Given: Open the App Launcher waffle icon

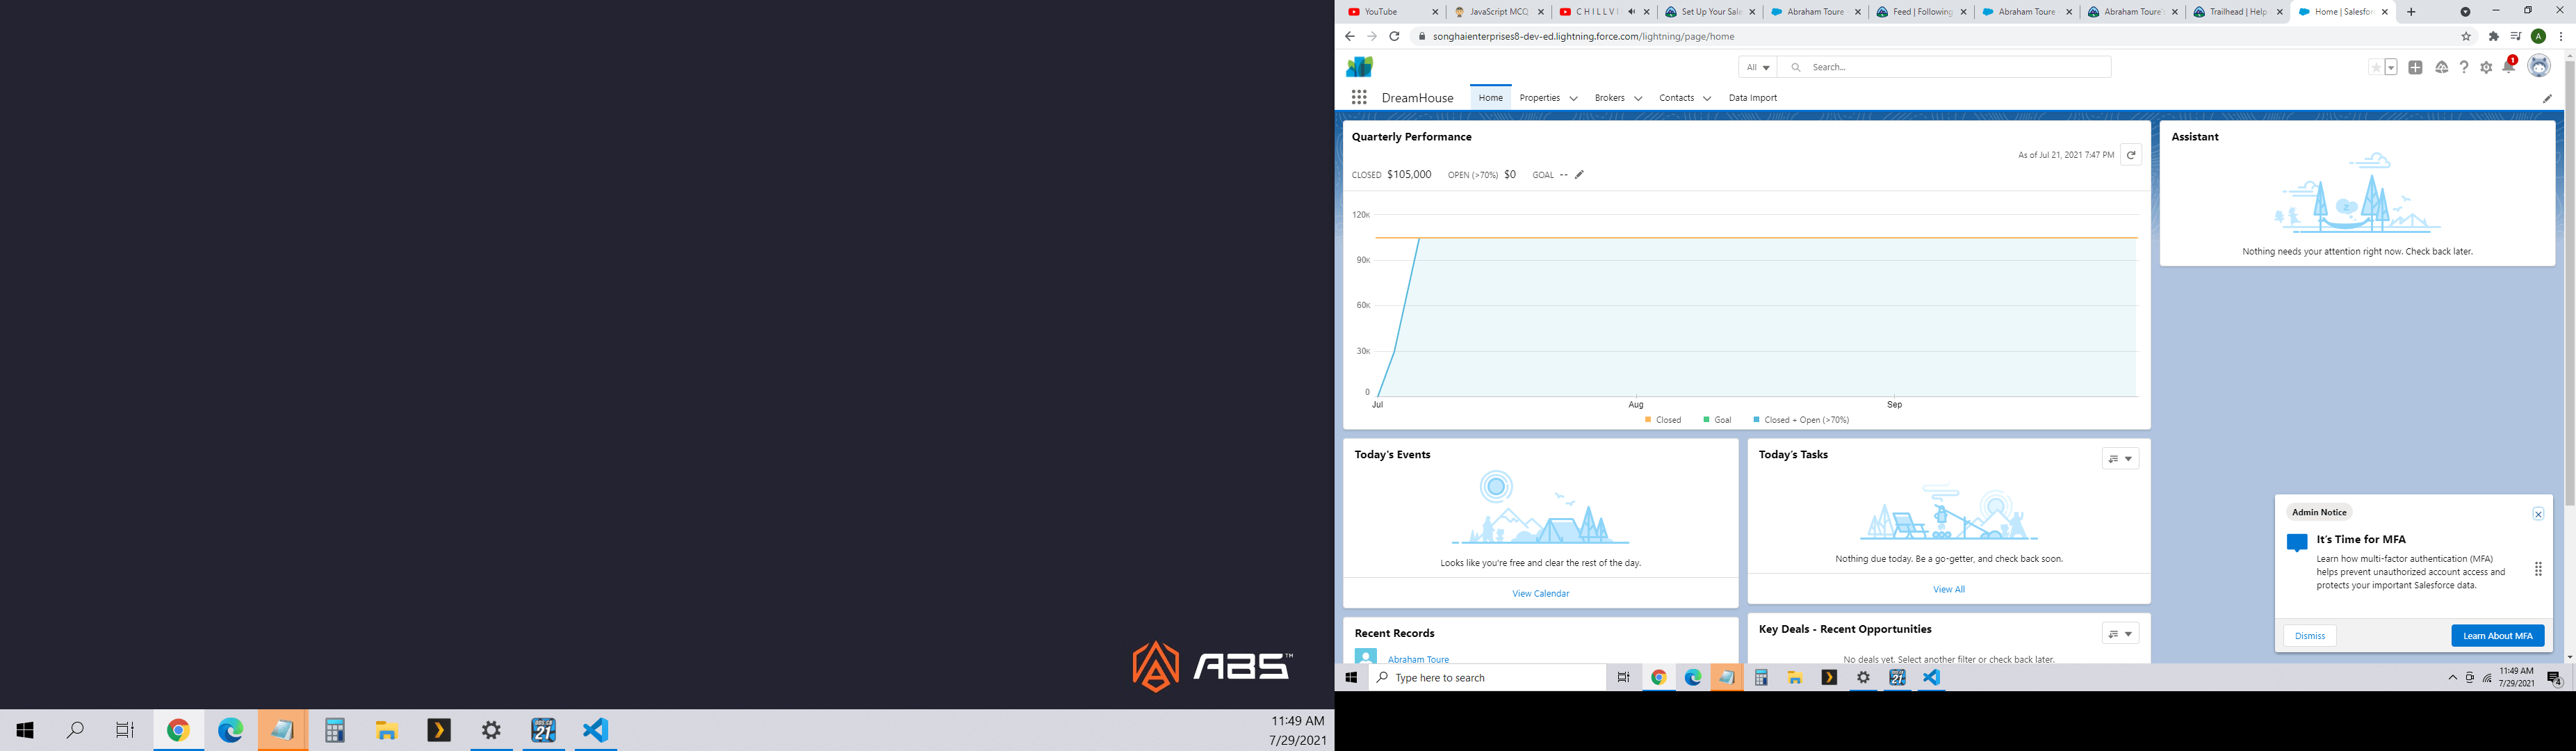Looking at the screenshot, I should coord(1359,97).
